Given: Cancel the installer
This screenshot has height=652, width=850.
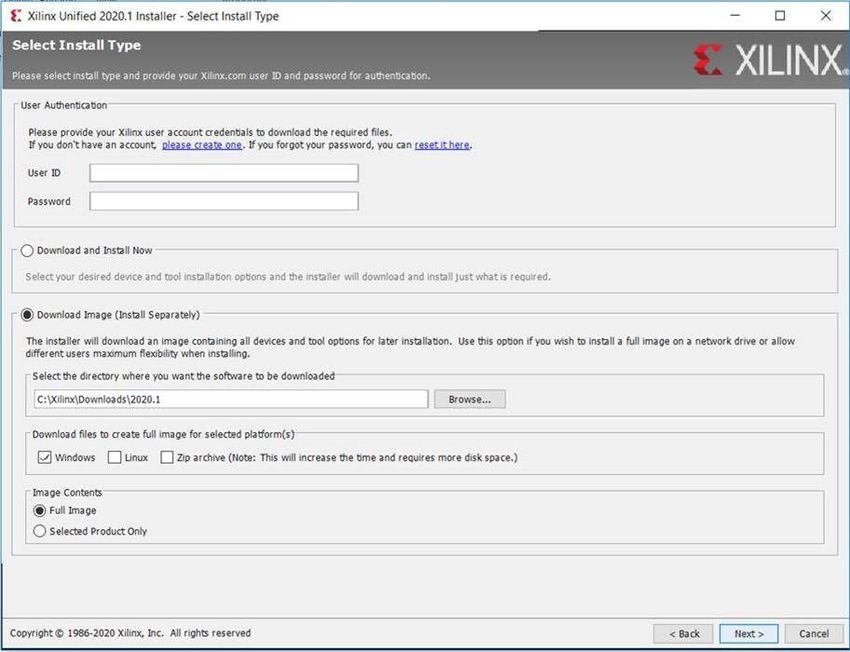Looking at the screenshot, I should click(814, 634).
